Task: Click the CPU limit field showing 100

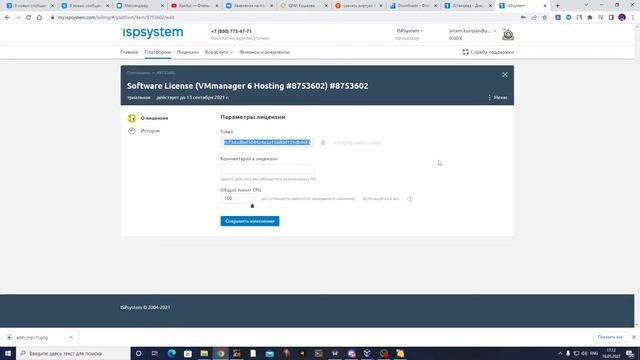Action: pos(237,198)
